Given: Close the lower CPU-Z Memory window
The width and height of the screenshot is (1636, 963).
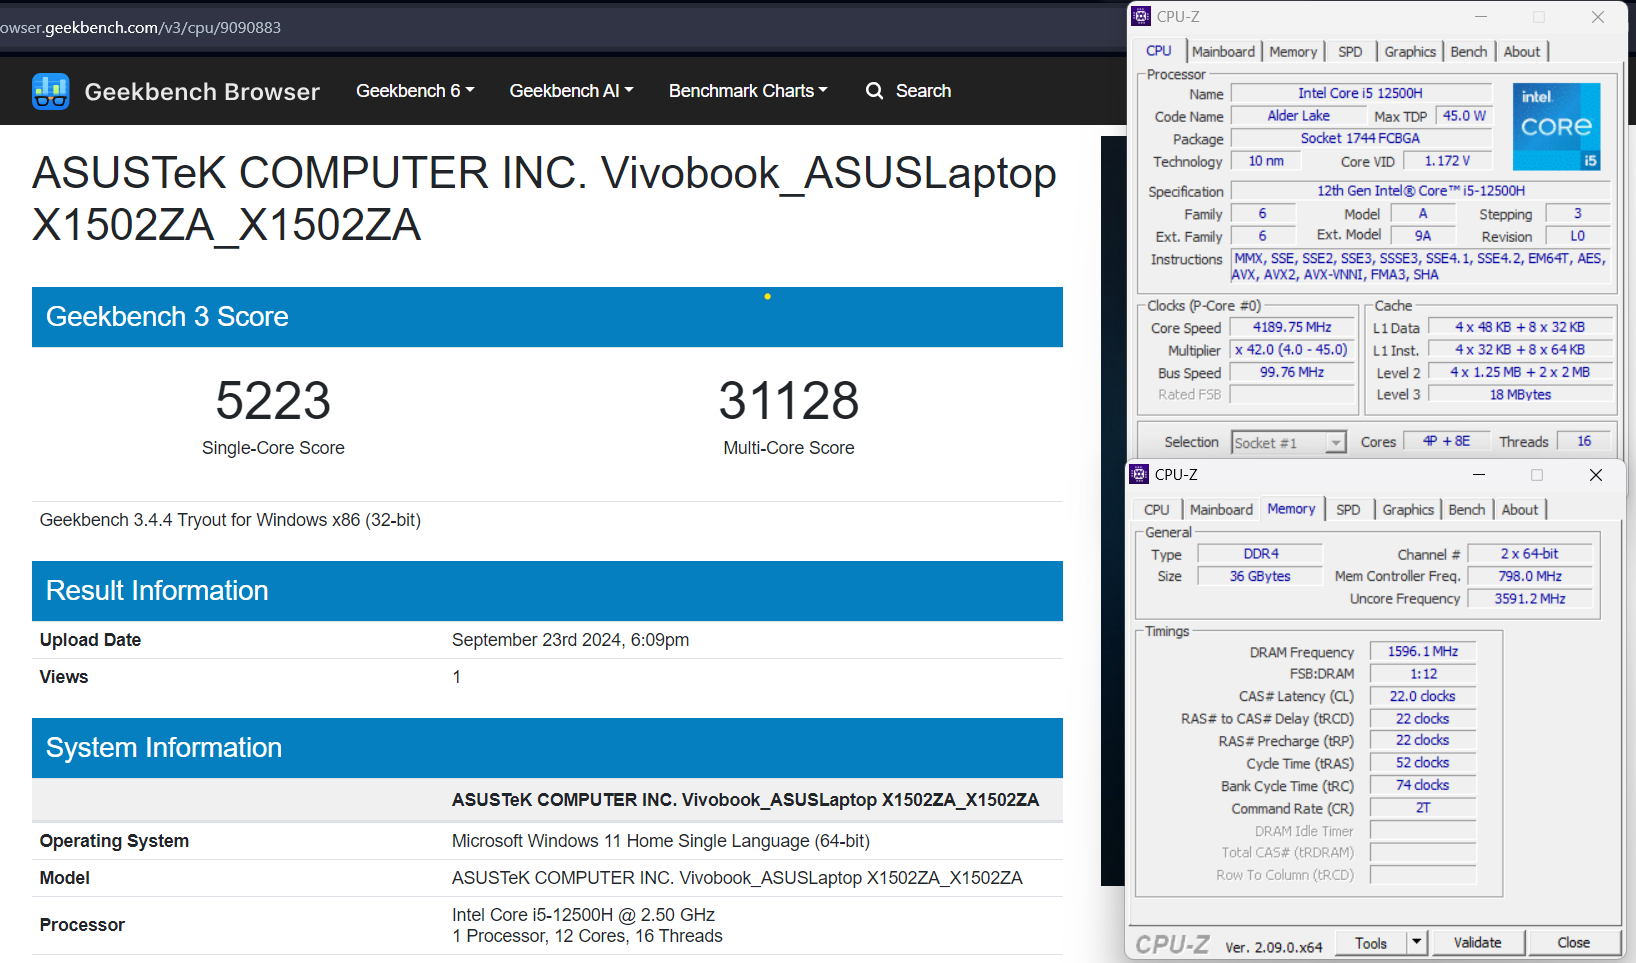Looking at the screenshot, I should [x=1596, y=475].
